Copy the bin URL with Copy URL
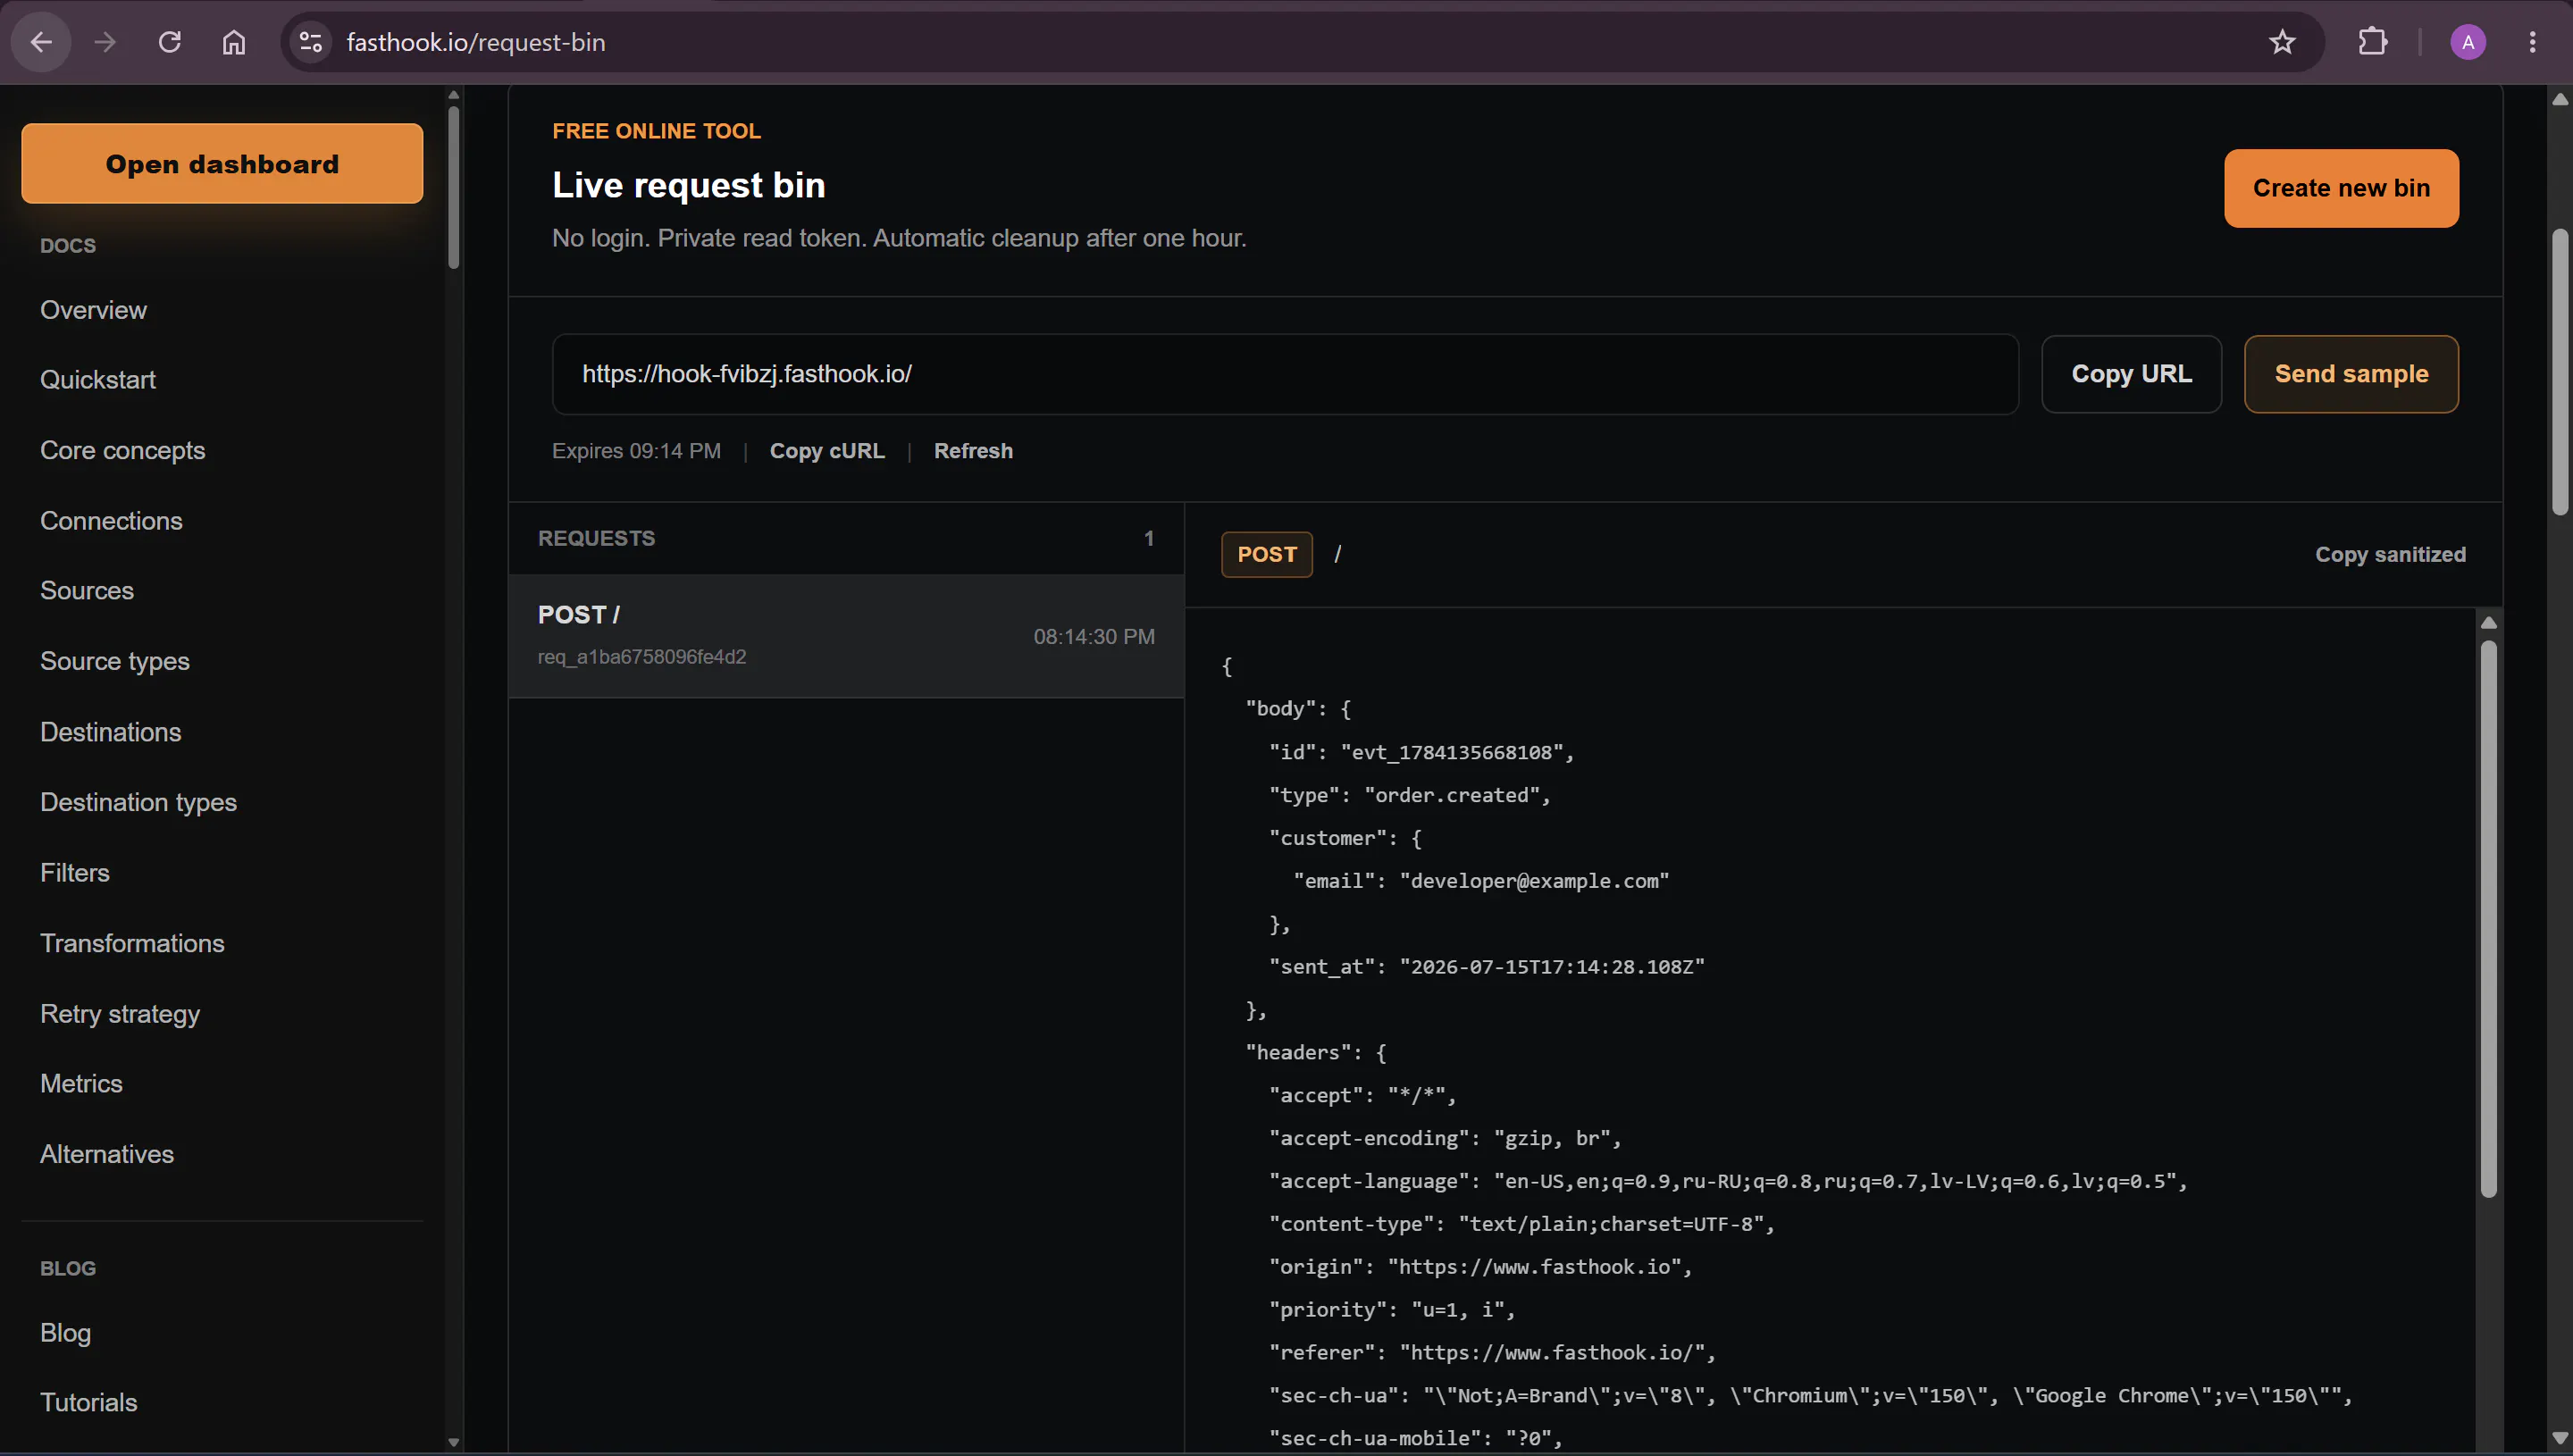Screen dimensions: 2573x1456 (2131, 374)
